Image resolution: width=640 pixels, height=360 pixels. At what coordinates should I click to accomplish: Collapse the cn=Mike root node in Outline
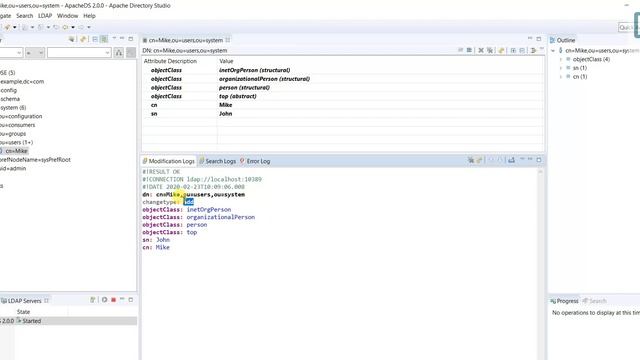tap(553, 51)
